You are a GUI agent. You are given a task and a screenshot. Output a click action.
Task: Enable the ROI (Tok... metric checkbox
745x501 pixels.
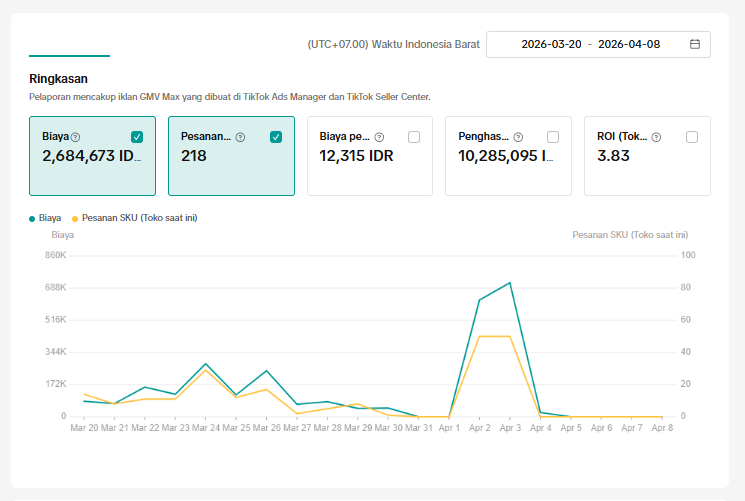[x=692, y=137]
